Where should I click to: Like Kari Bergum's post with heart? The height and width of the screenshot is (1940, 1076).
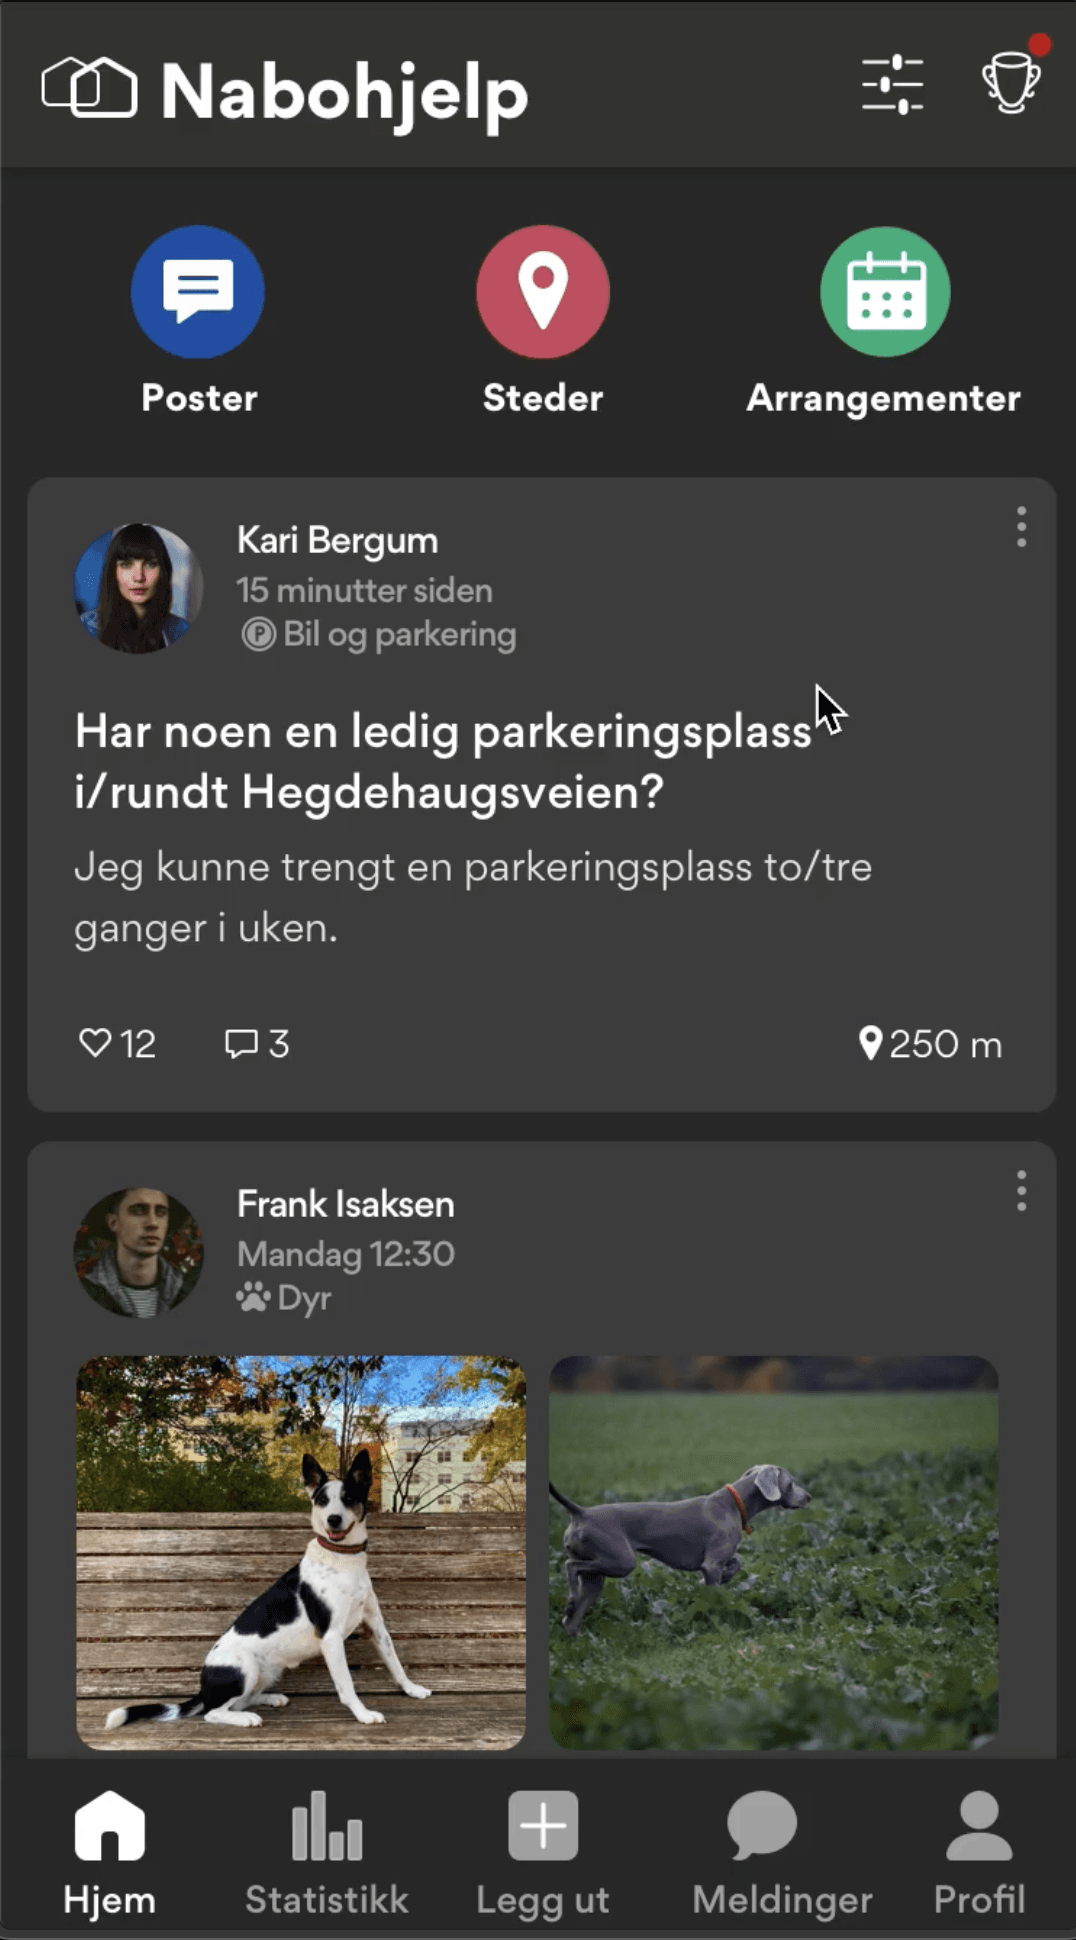(96, 1043)
